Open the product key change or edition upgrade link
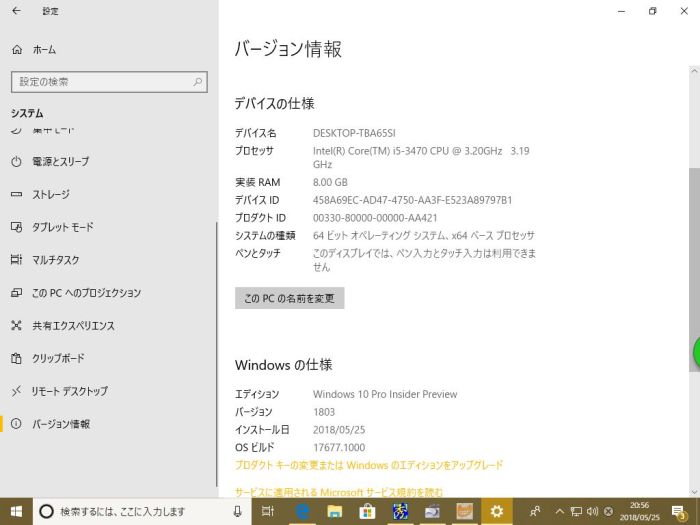Image resolution: width=700 pixels, height=525 pixels. (x=369, y=465)
